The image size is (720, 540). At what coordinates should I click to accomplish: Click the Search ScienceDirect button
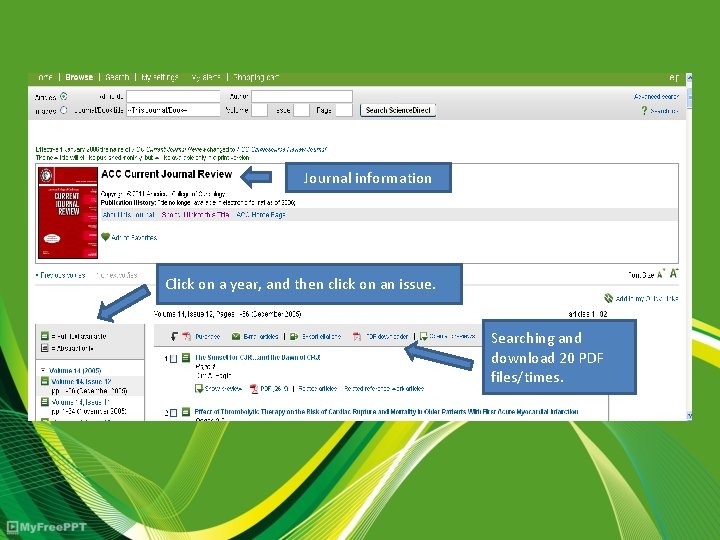point(398,110)
